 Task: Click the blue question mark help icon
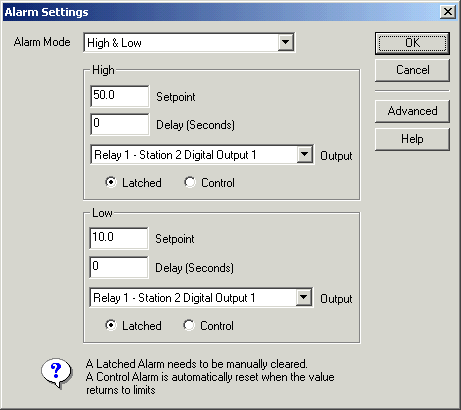coord(57,373)
